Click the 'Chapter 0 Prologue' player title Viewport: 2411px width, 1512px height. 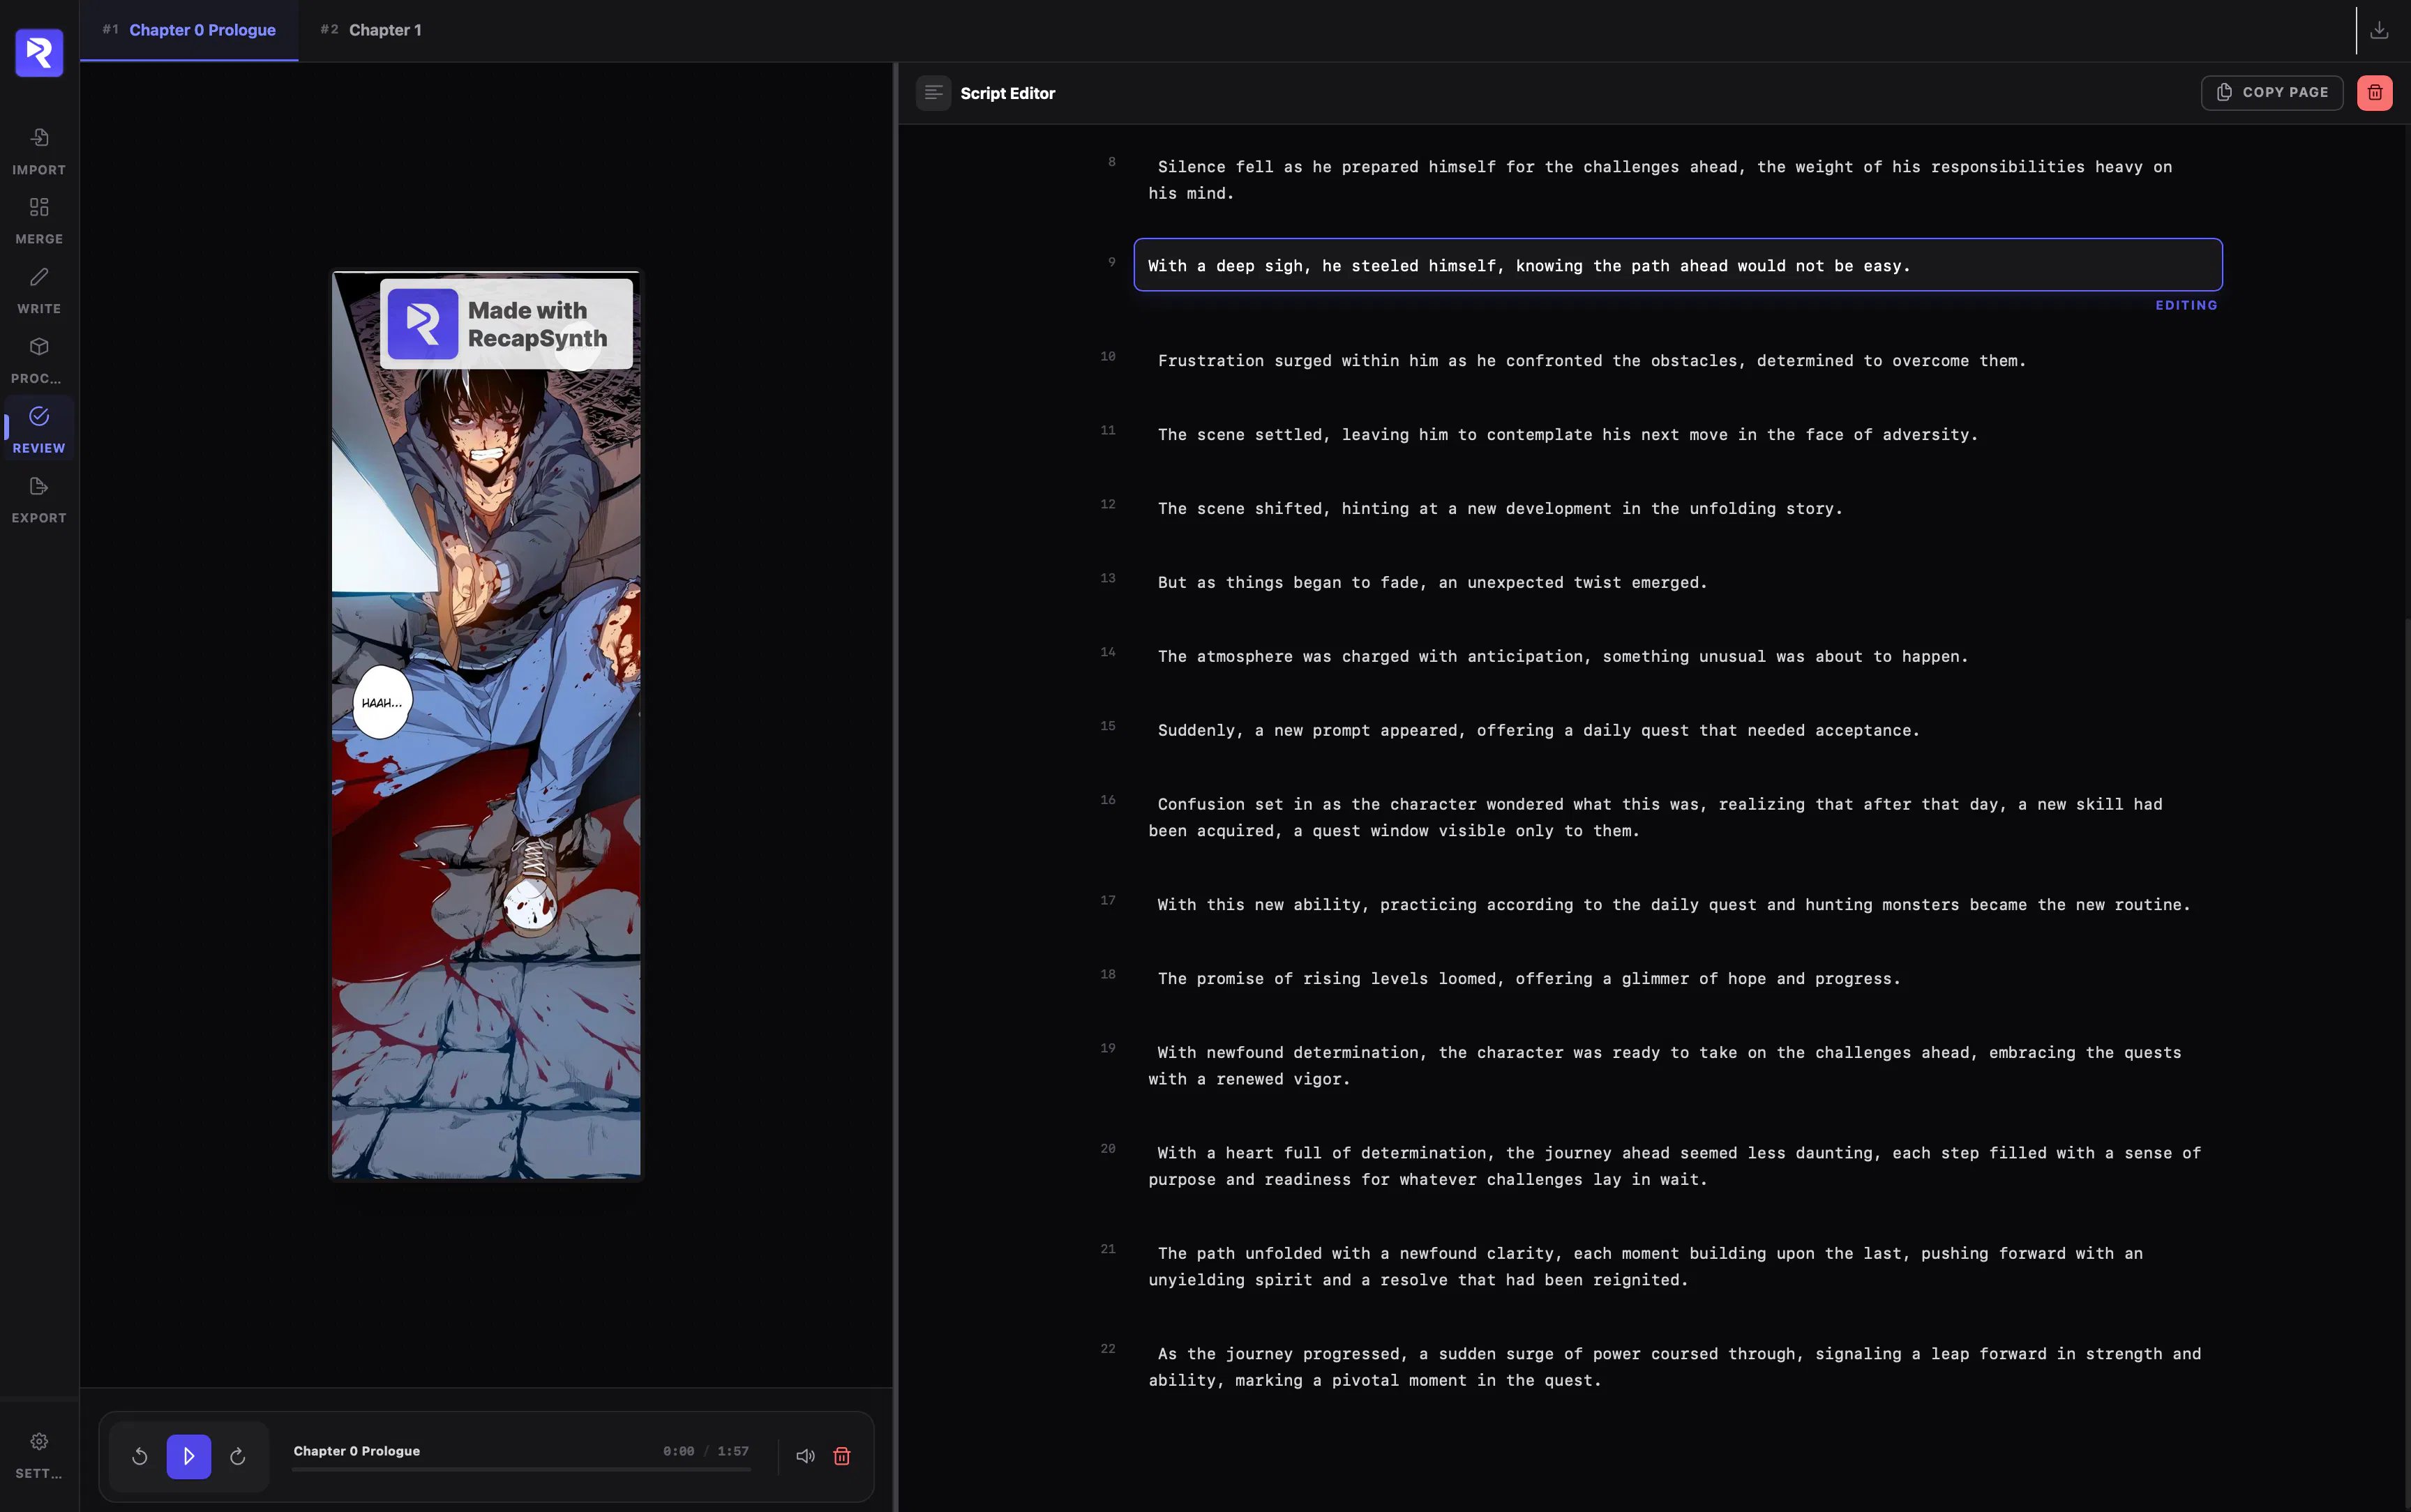click(357, 1451)
